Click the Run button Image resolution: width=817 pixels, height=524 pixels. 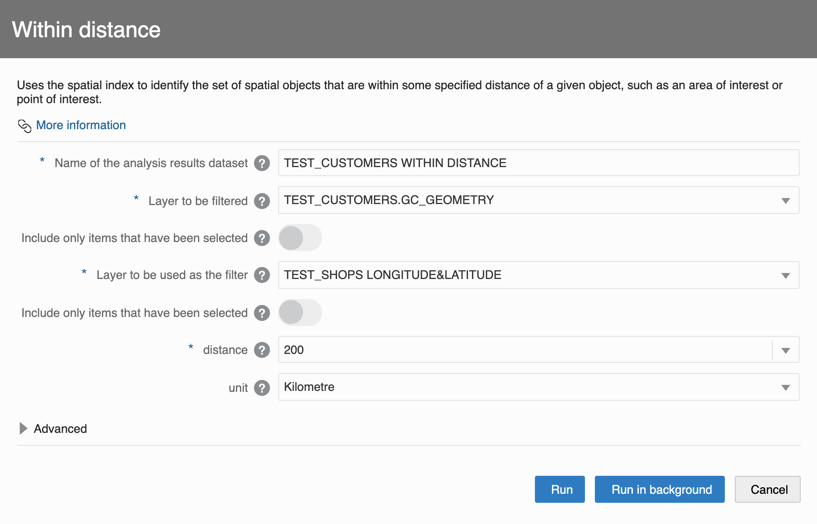click(x=560, y=489)
